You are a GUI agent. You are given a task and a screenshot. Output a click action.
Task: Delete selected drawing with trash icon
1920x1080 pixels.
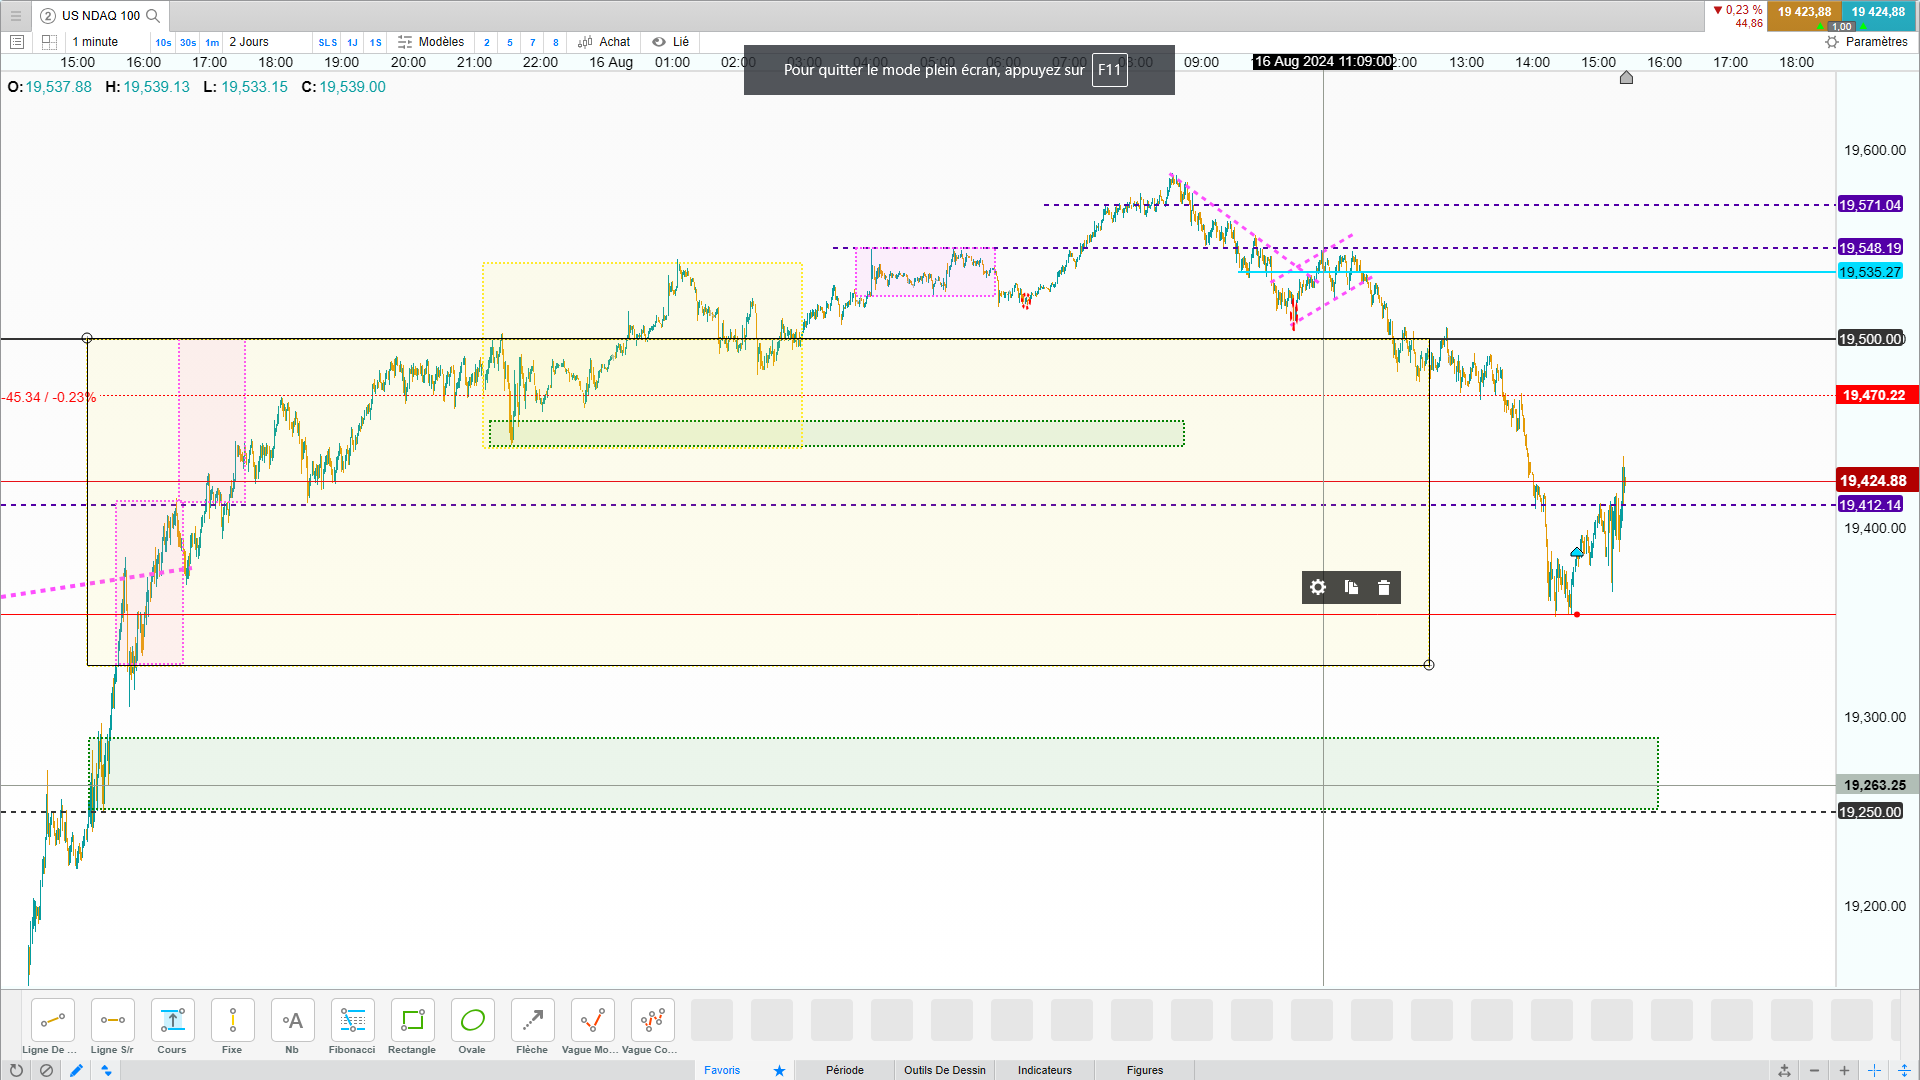tap(1384, 588)
